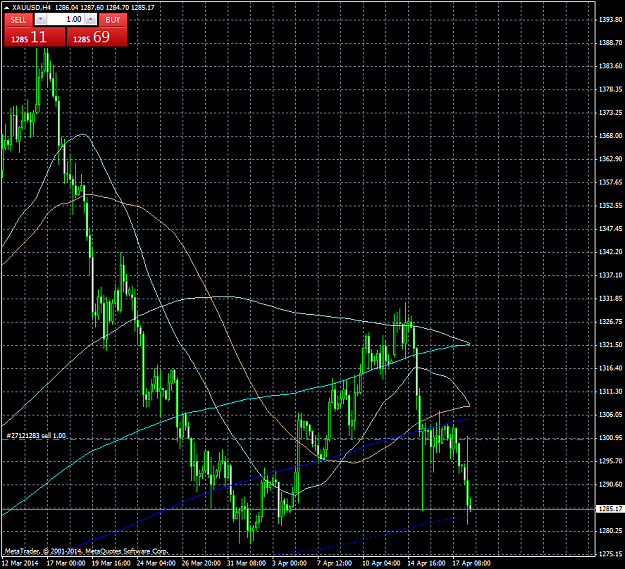This screenshot has width=625, height=569.
Task: Click the sell price tile 1285 11
Action: pyautogui.click(x=35, y=37)
